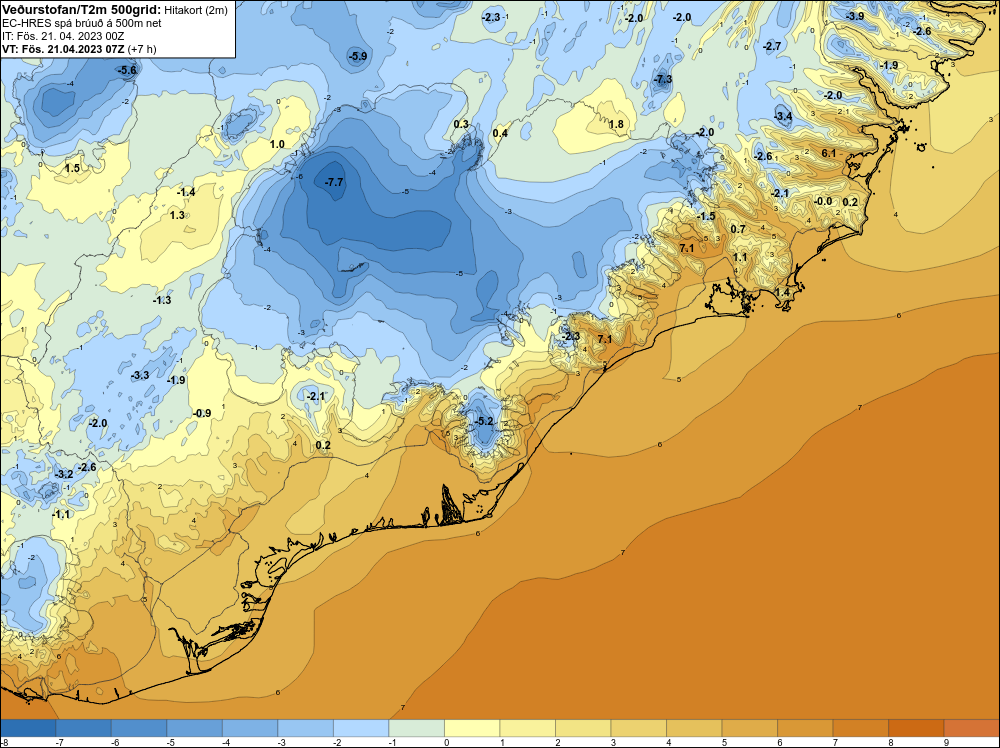Click the -3.4 temperature label
This screenshot has height=748, width=1000.
point(783,116)
